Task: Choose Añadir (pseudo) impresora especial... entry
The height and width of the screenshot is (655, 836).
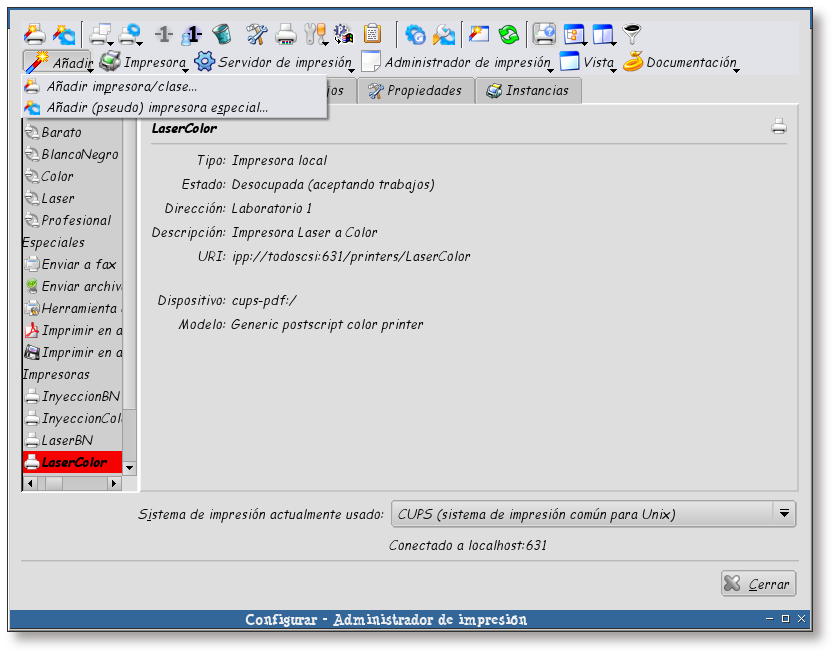Action: pos(156,107)
